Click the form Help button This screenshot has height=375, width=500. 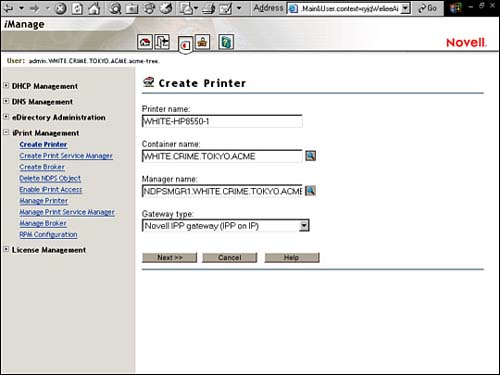292,258
